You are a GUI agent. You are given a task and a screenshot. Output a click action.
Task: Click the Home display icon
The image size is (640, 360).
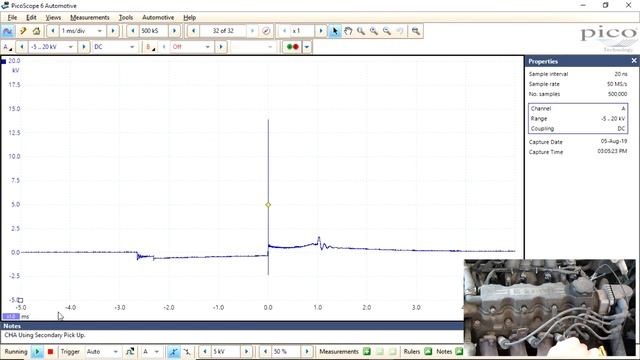pyautogui.click(x=36, y=31)
